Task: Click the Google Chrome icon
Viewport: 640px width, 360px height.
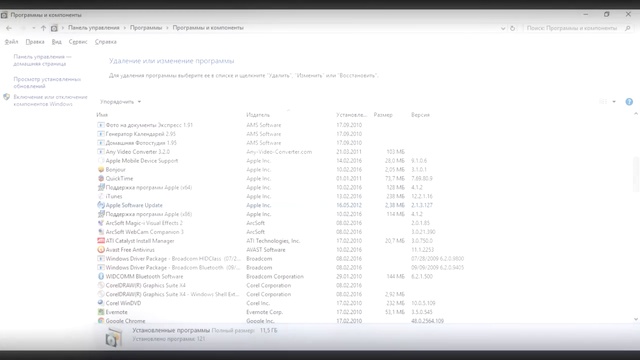Action: (101, 321)
